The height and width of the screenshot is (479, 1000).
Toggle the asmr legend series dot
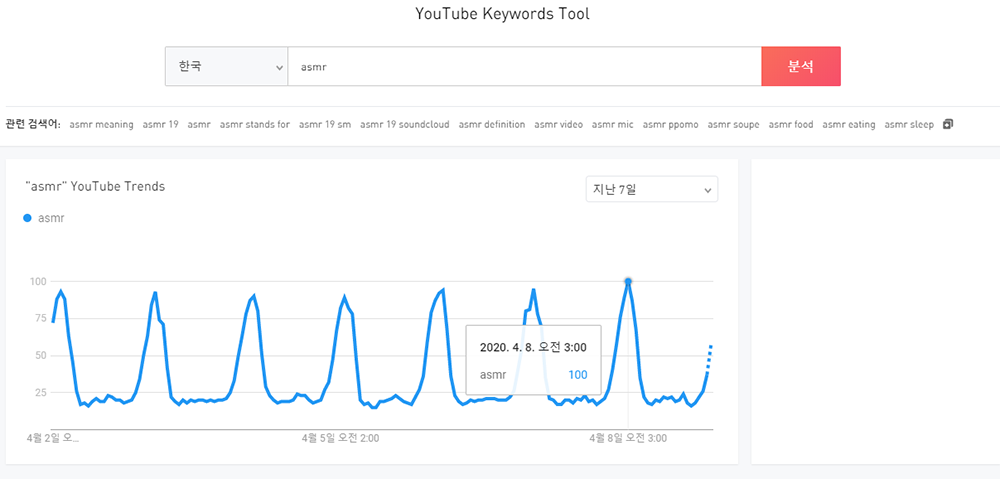[x=27, y=218]
